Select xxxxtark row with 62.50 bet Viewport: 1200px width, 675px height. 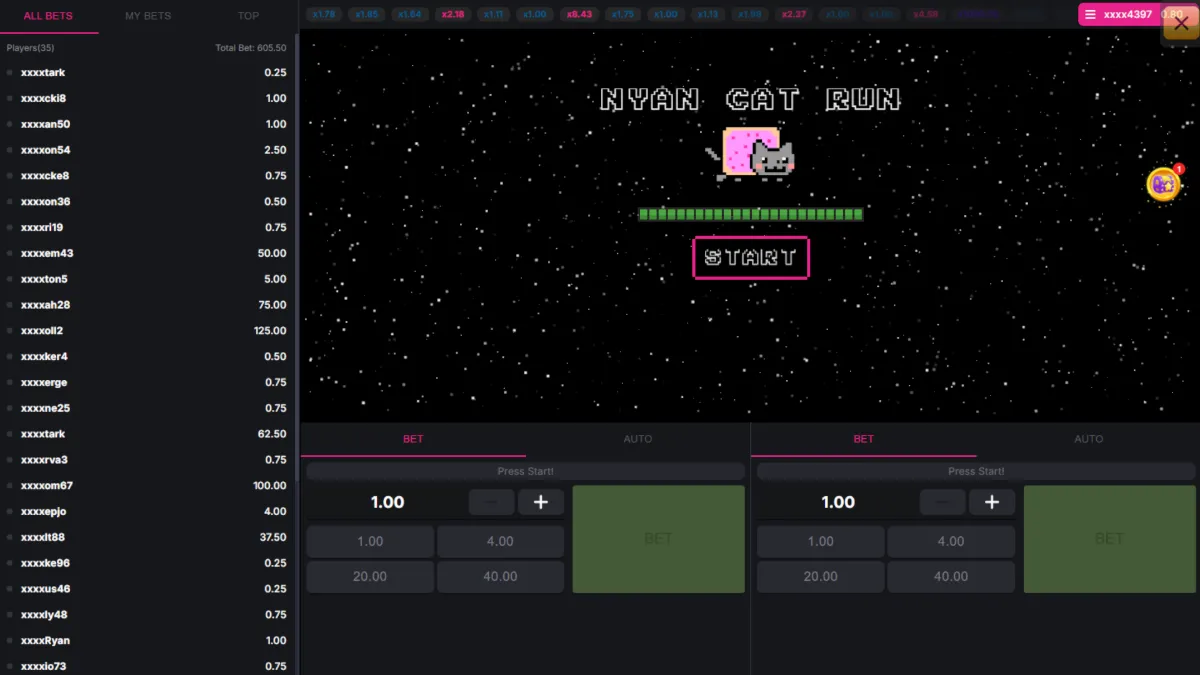pyautogui.click(x=147, y=434)
